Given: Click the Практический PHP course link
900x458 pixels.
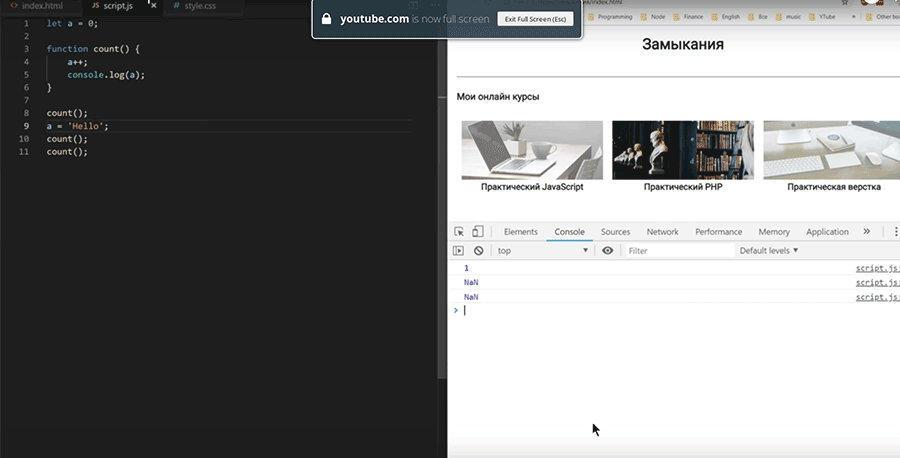Looking at the screenshot, I should 683,187.
